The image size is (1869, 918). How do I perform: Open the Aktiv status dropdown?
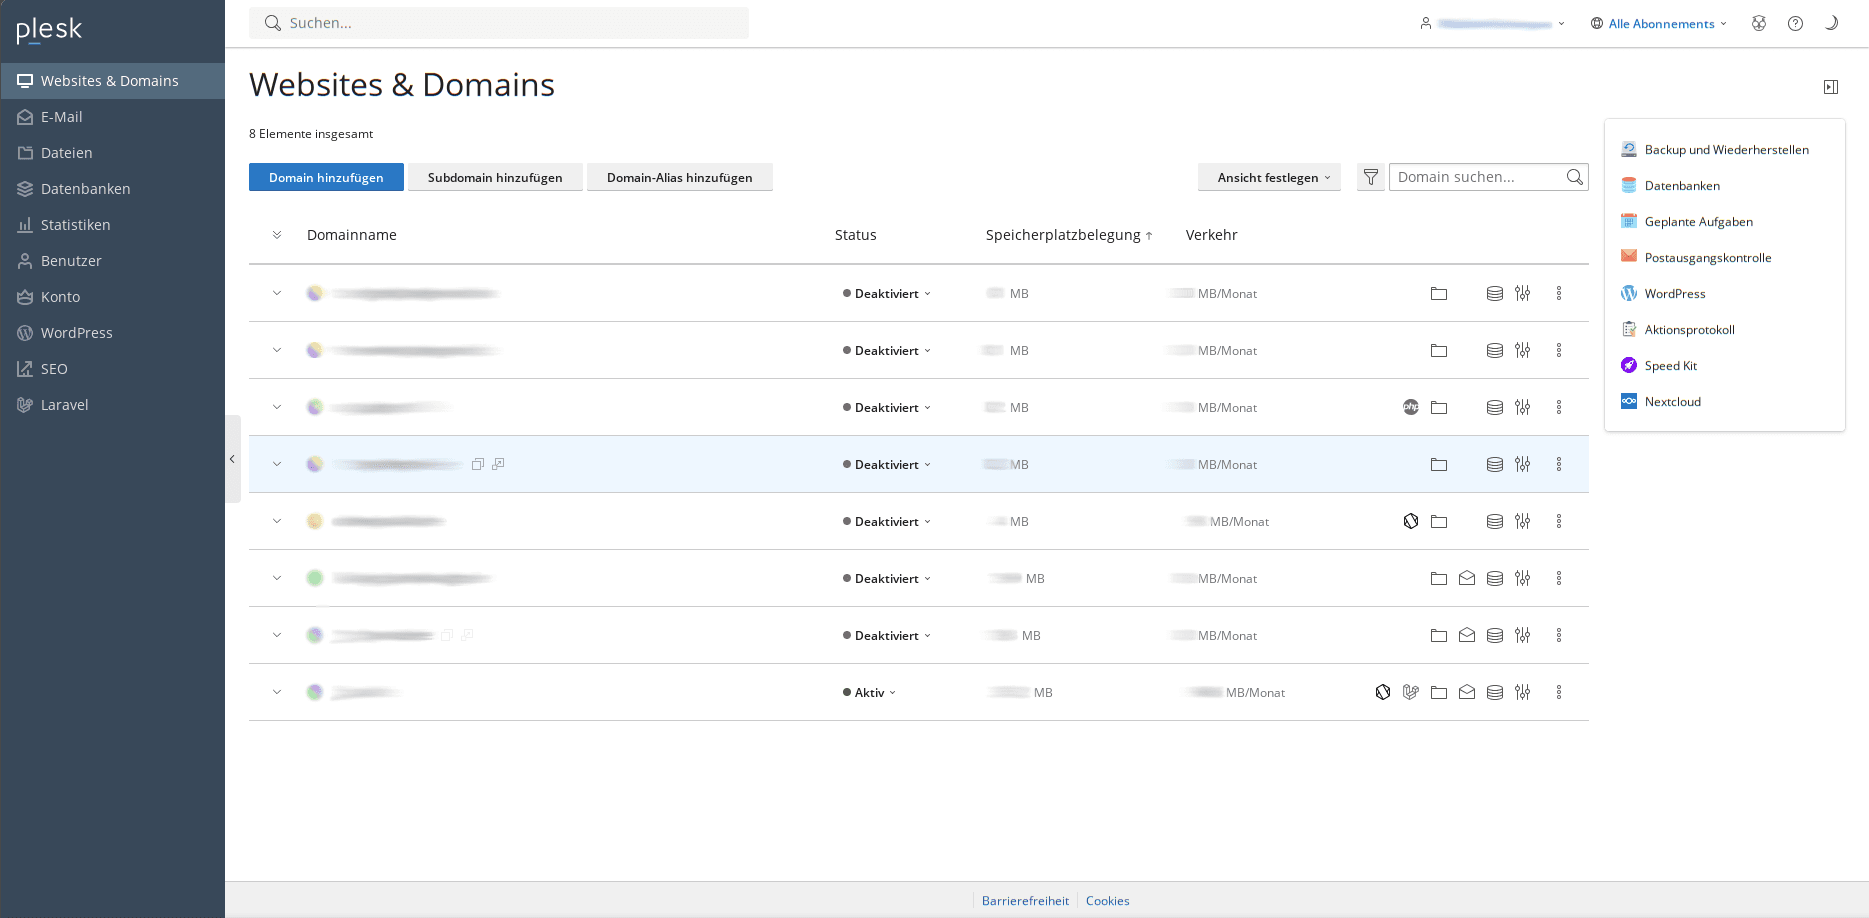[x=869, y=693]
